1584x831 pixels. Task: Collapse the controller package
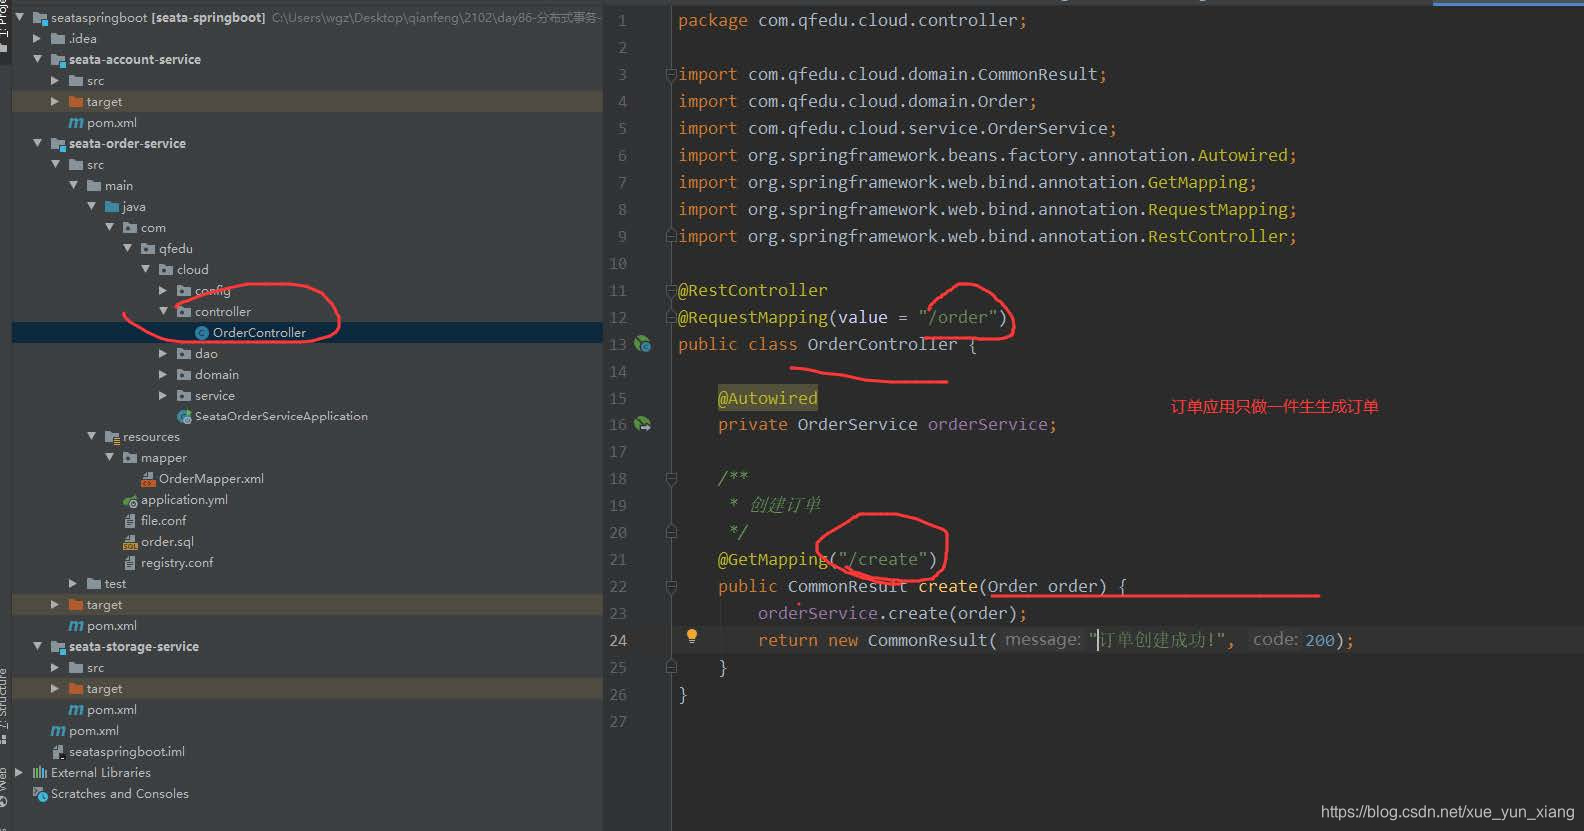pyautogui.click(x=163, y=312)
